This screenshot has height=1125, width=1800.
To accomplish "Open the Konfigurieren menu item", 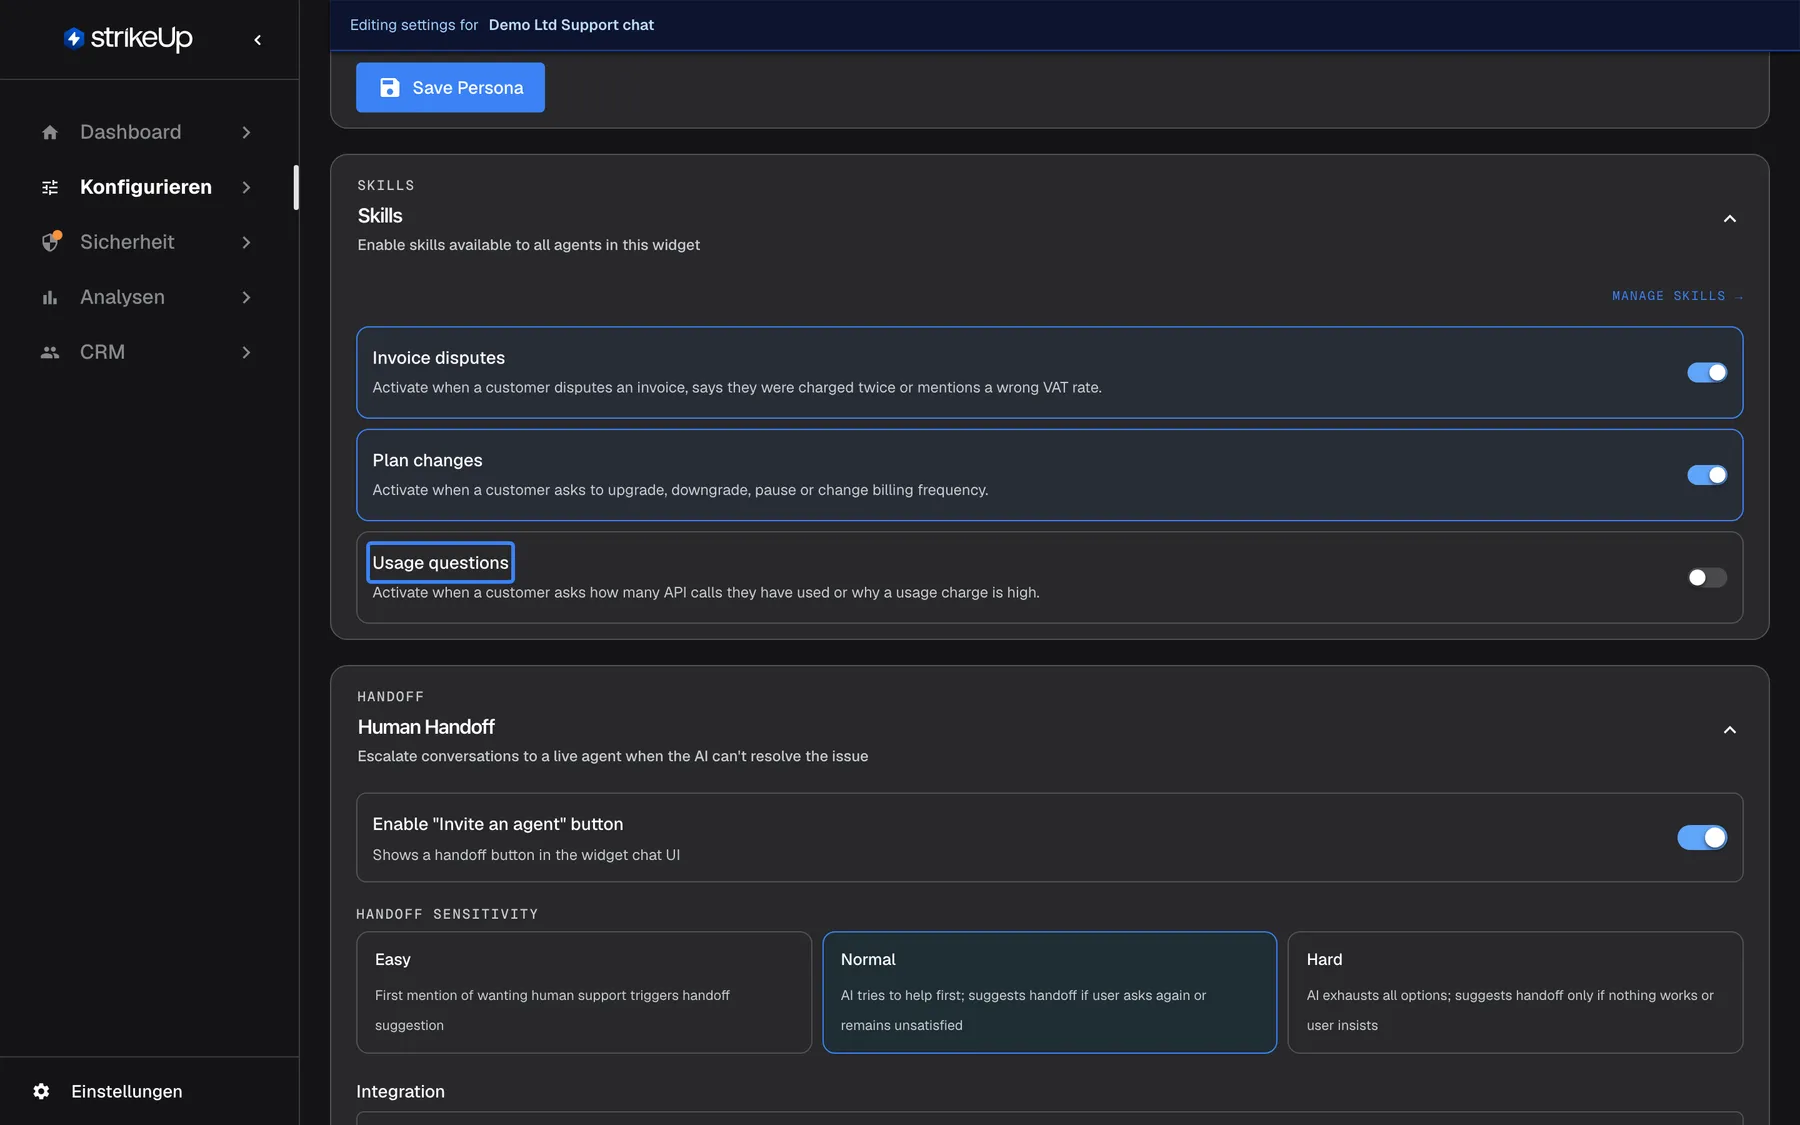I will pos(147,187).
